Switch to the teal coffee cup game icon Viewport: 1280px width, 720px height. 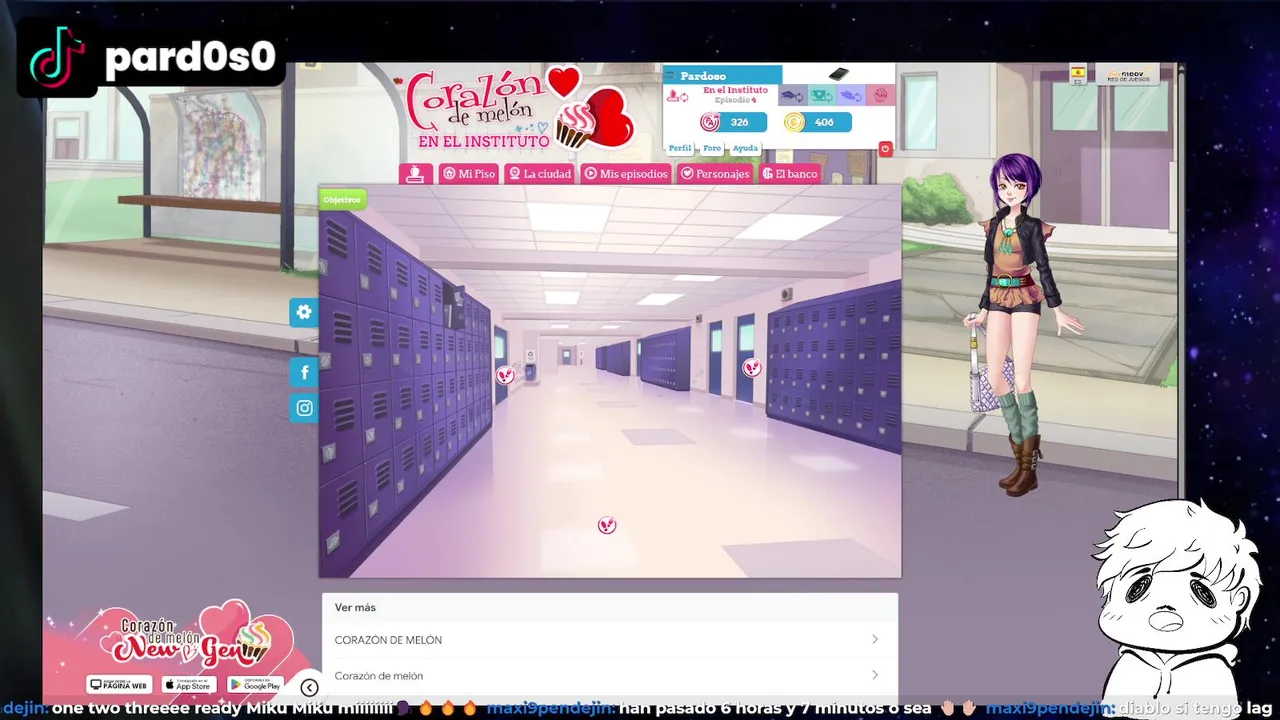click(821, 96)
